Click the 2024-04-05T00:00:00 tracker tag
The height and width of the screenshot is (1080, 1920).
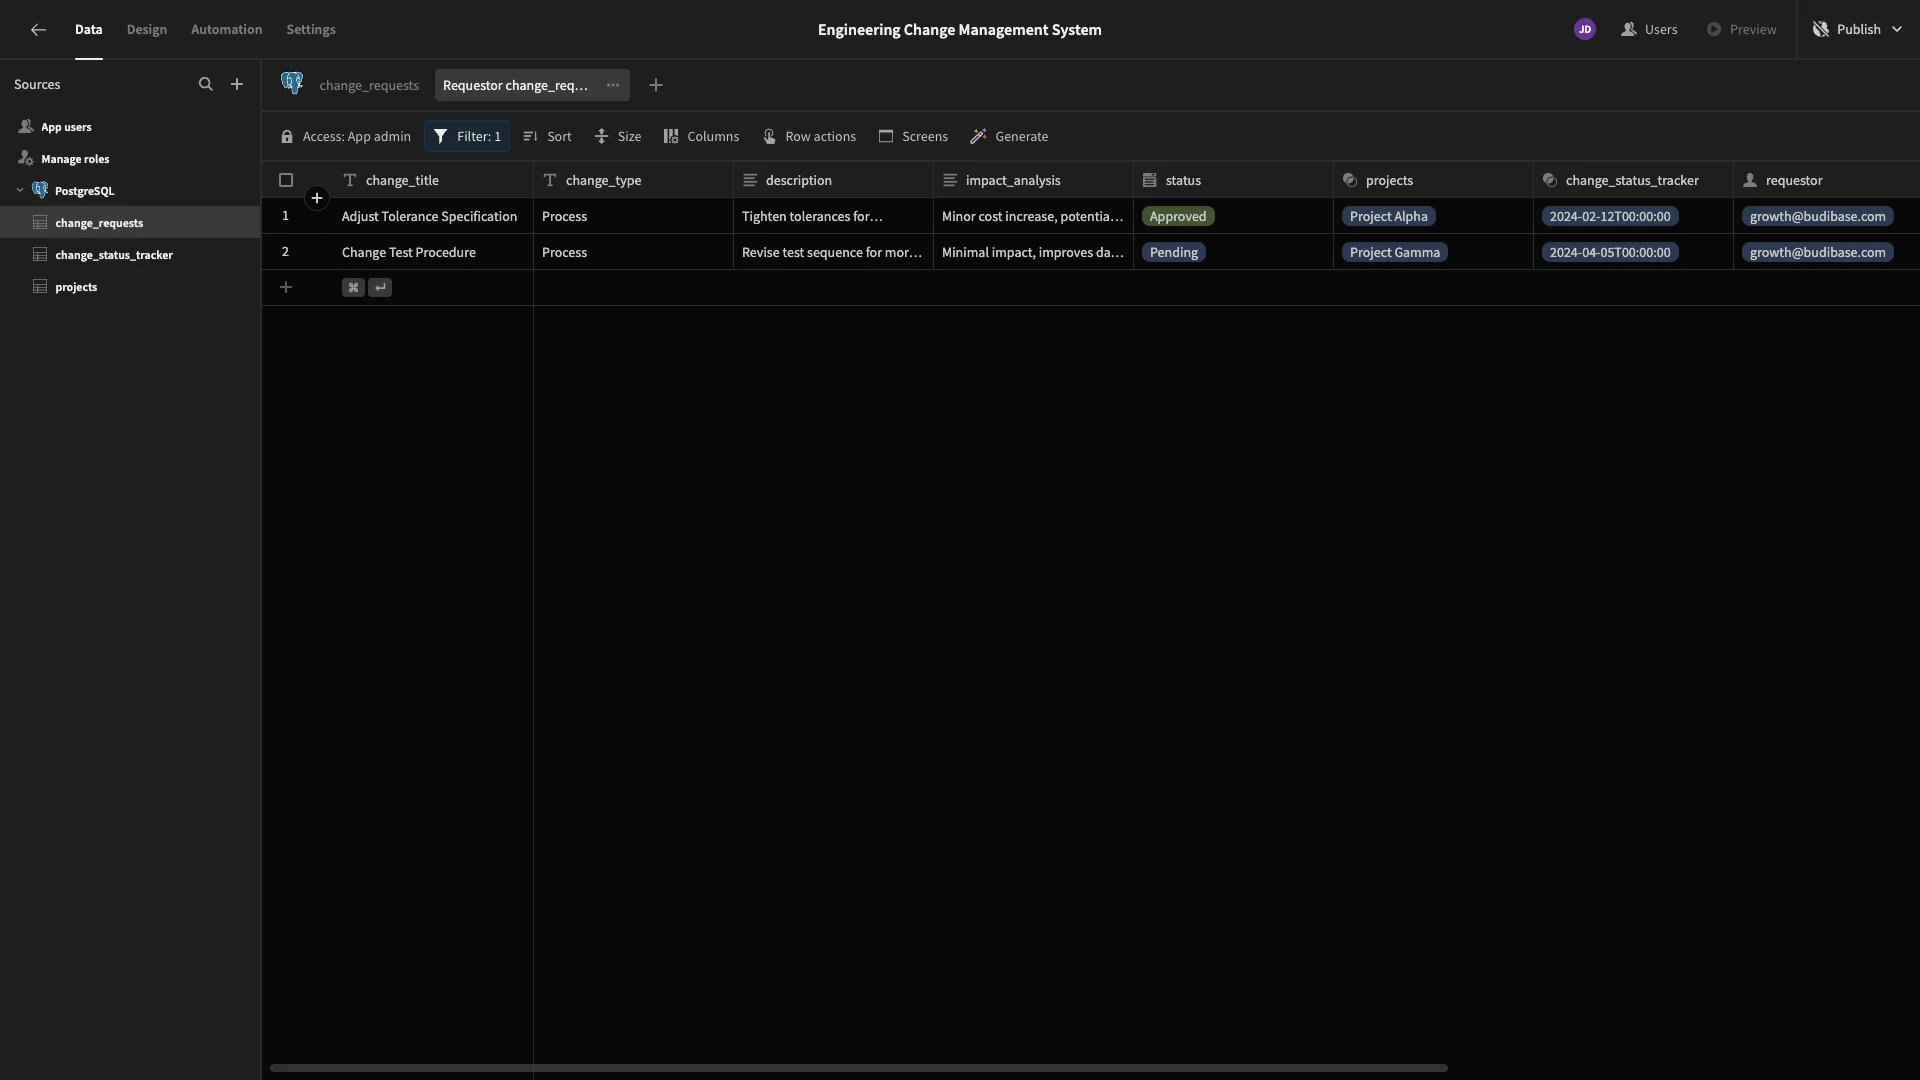[1610, 253]
